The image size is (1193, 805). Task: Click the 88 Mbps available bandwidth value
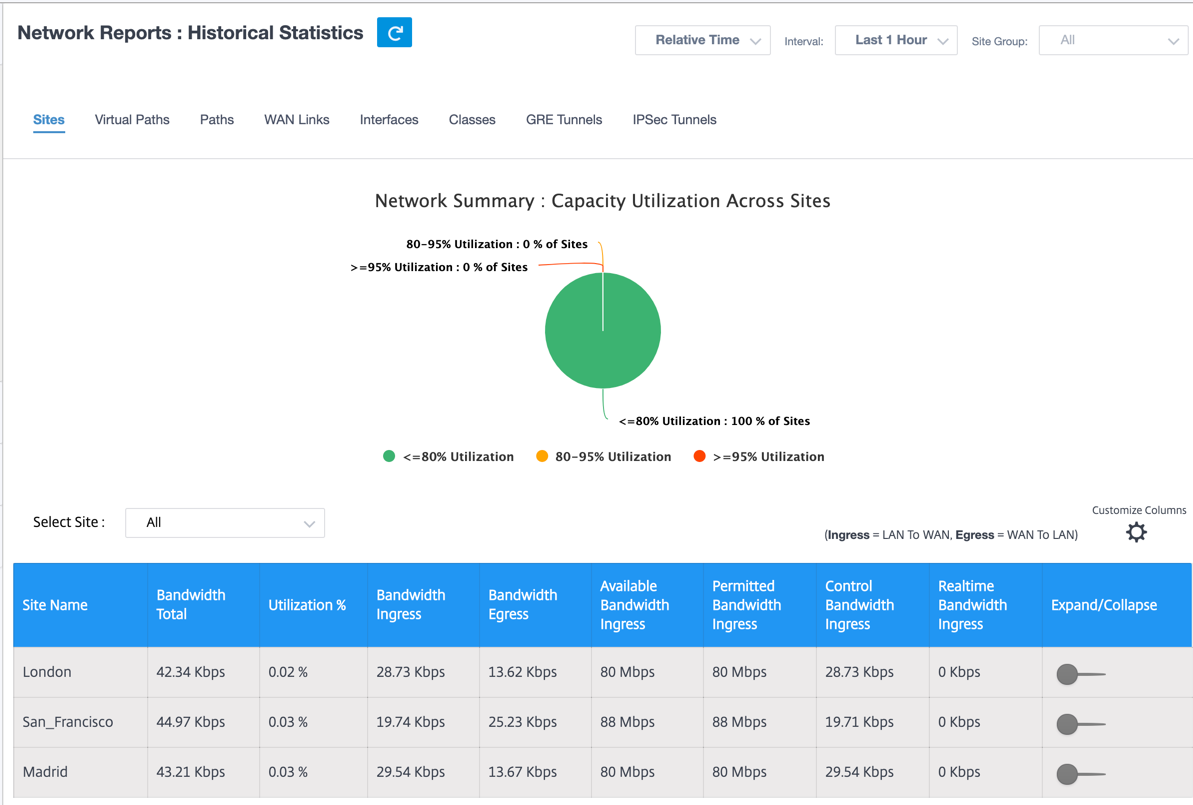coord(627,722)
